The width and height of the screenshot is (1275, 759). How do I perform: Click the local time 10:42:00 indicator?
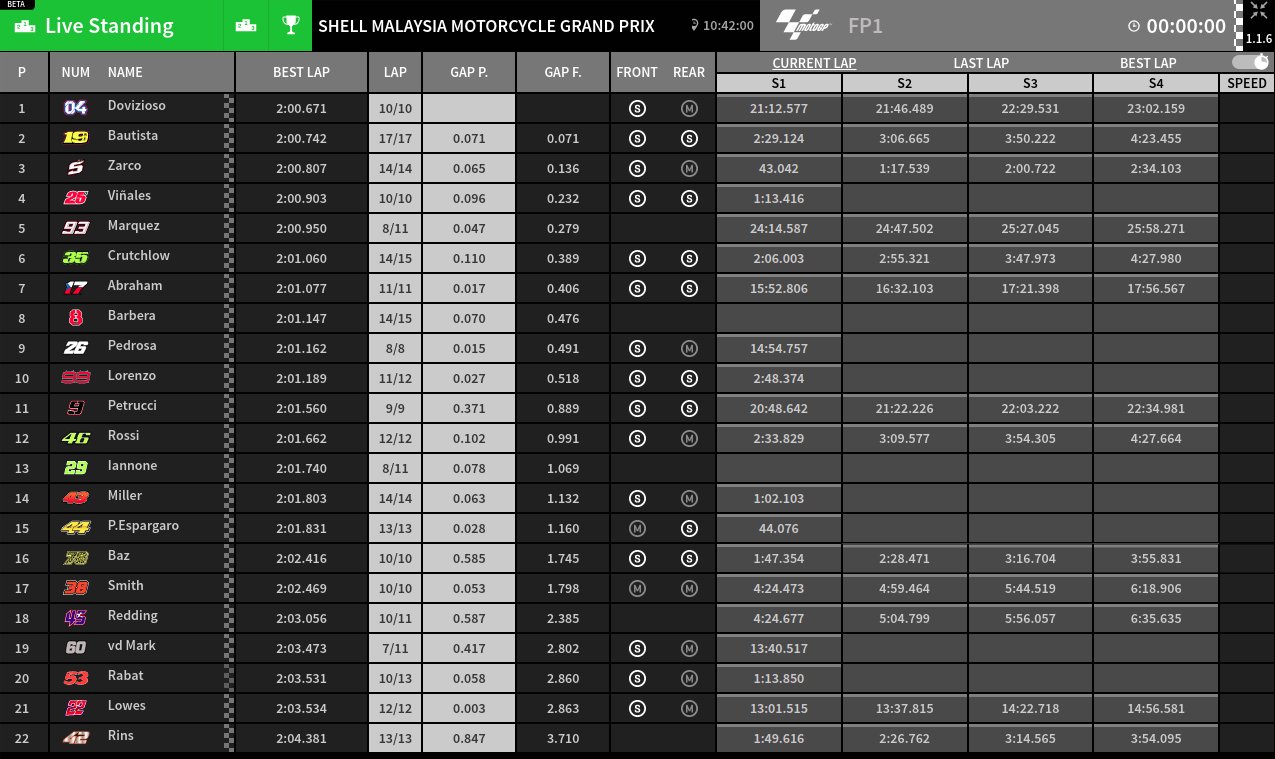pos(722,26)
